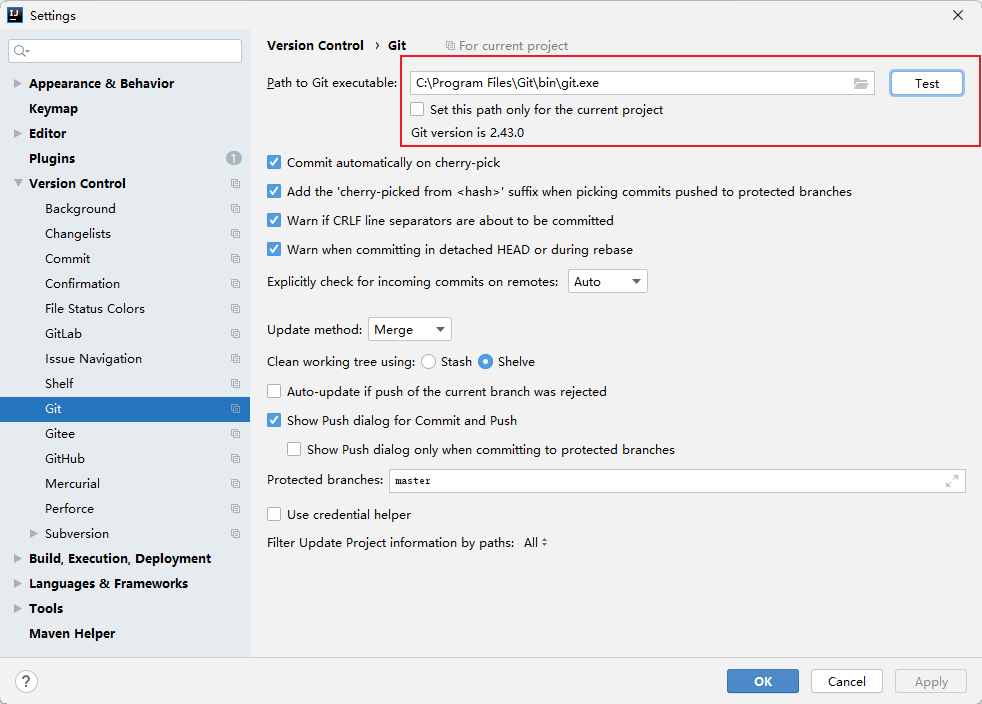Click the expand icon in Protected branches field
Image resolution: width=982 pixels, height=704 pixels.
tap(951, 481)
